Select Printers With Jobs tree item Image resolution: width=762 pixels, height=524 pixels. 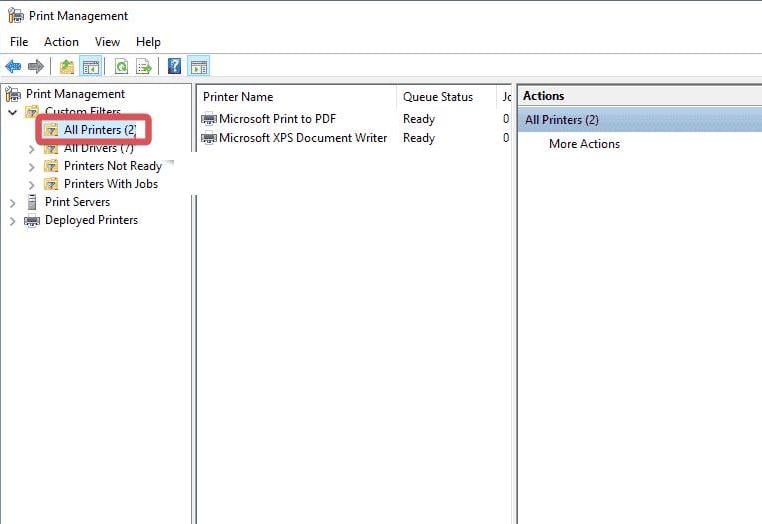(111, 184)
